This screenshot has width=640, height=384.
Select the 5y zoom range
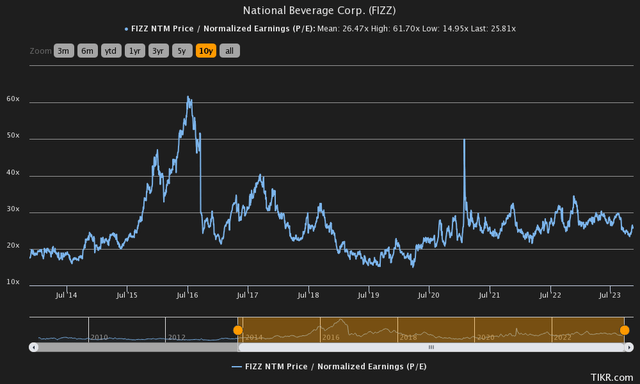[x=182, y=51]
